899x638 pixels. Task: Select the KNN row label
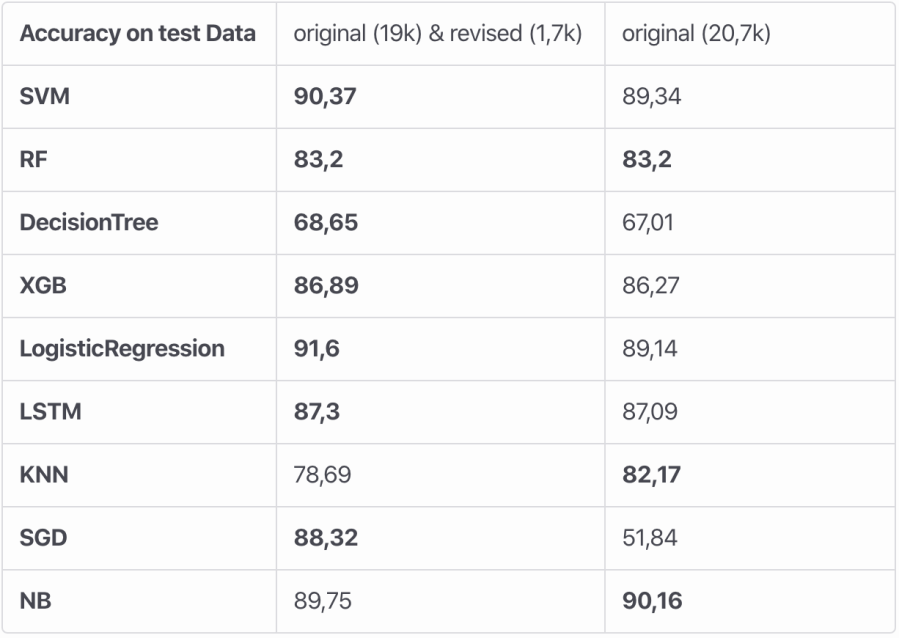click(44, 475)
